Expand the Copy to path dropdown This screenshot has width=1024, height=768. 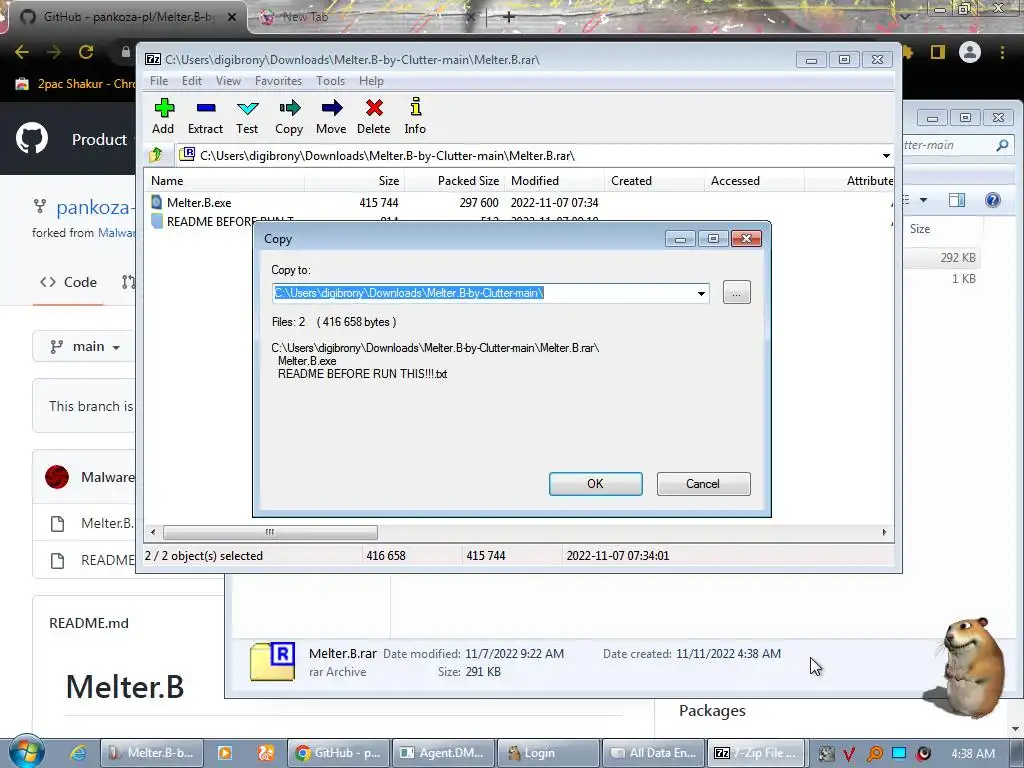[701, 293]
